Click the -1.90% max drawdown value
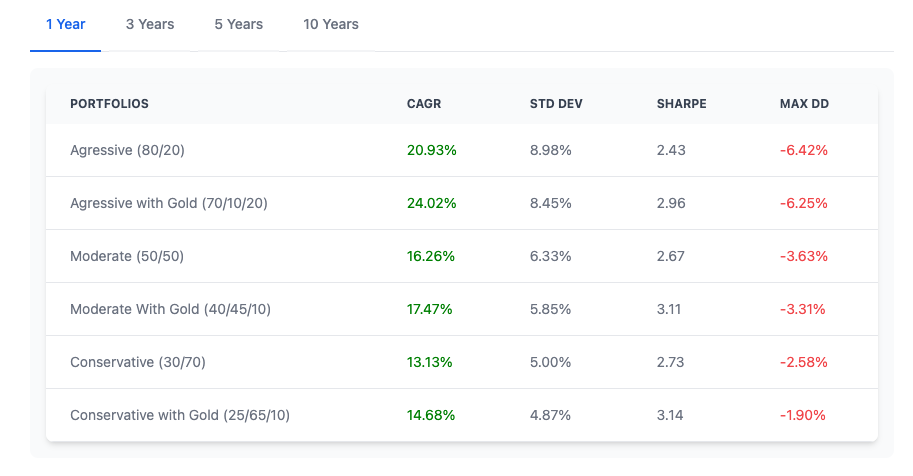Screen dimensions: 913x476 [x=804, y=415]
